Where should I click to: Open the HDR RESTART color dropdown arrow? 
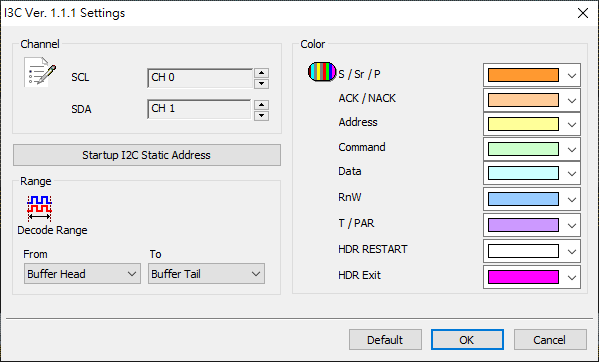[571, 251]
